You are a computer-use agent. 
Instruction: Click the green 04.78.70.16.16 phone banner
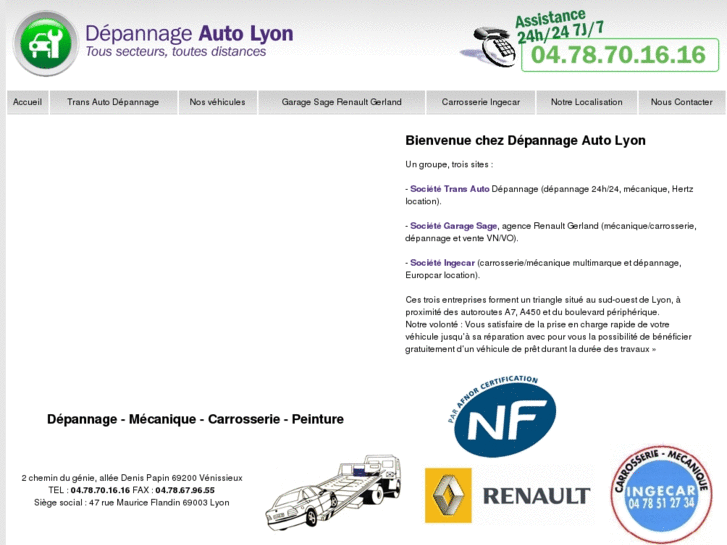point(619,55)
